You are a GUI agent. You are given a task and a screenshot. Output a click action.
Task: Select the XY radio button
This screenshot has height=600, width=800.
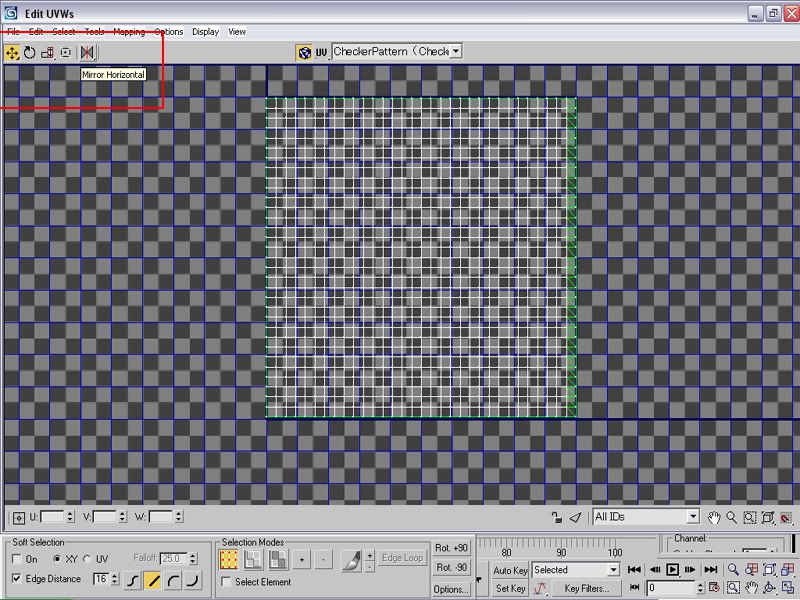(57, 559)
